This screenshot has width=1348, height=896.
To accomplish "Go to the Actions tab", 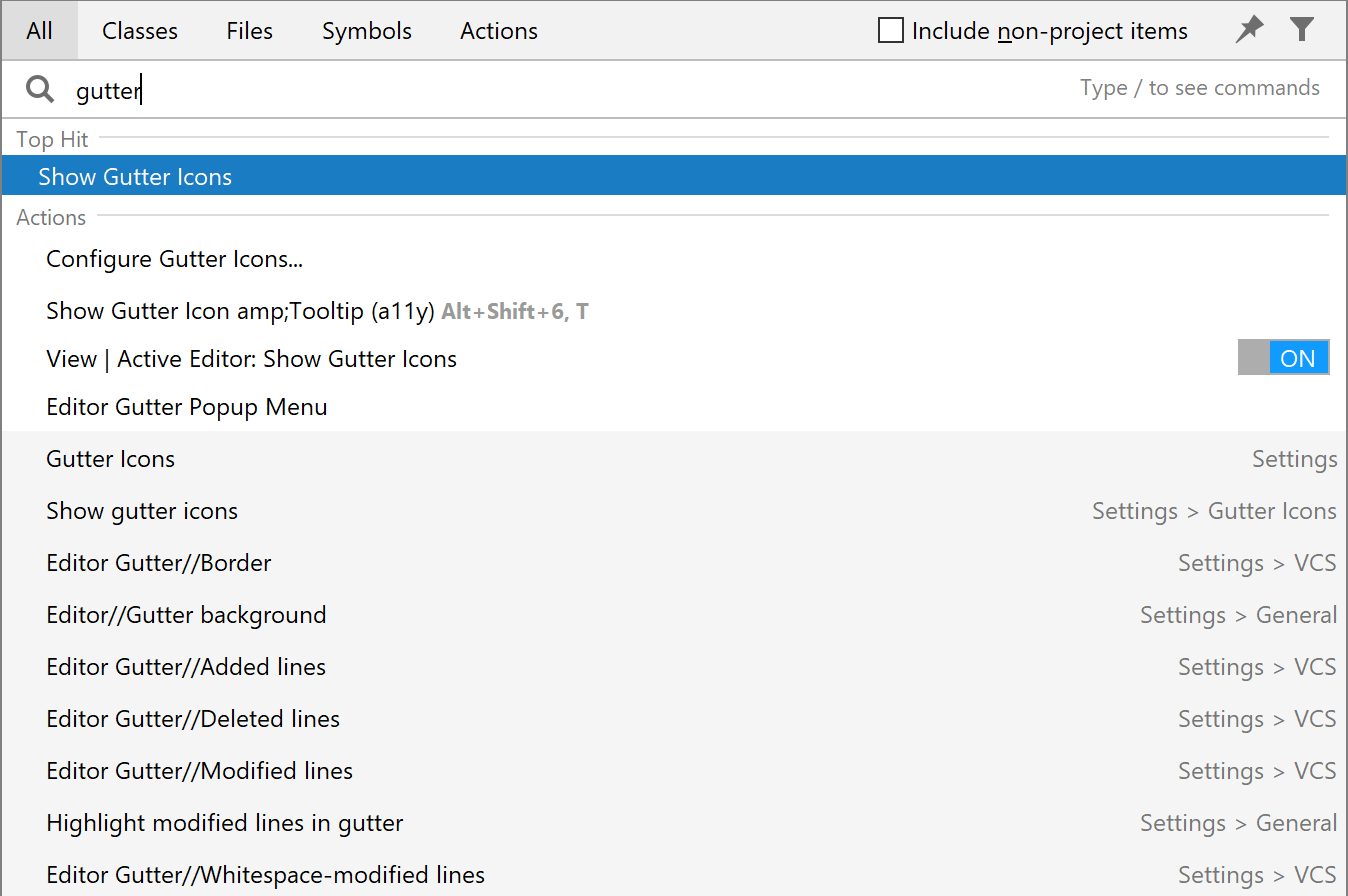I will coord(499,31).
